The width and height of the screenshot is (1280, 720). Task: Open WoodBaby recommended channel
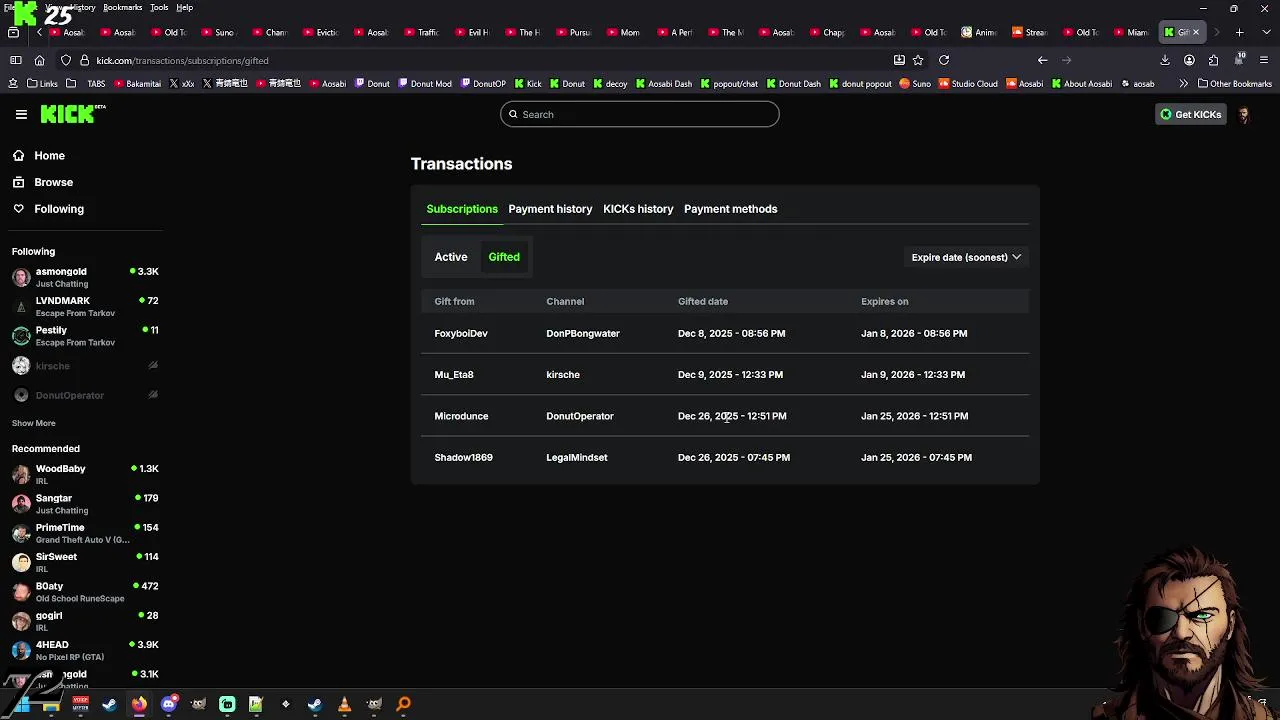click(85, 474)
